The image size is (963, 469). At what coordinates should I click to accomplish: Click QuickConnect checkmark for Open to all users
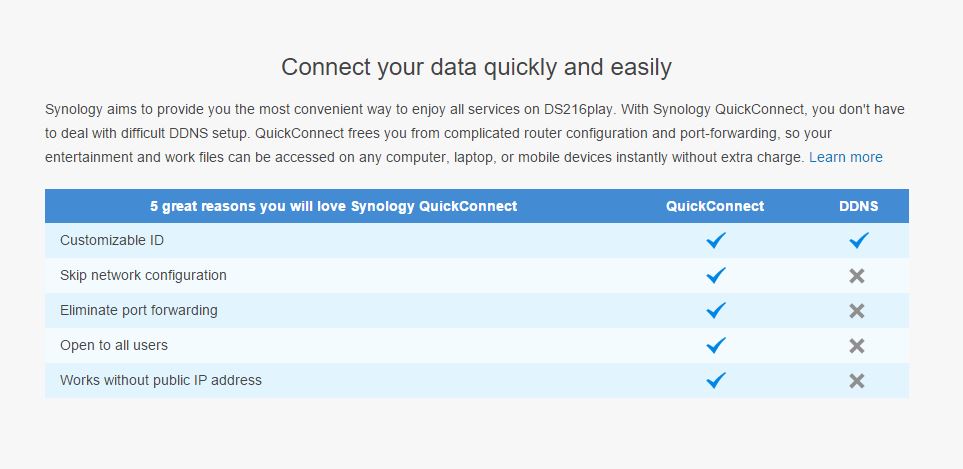pos(715,345)
